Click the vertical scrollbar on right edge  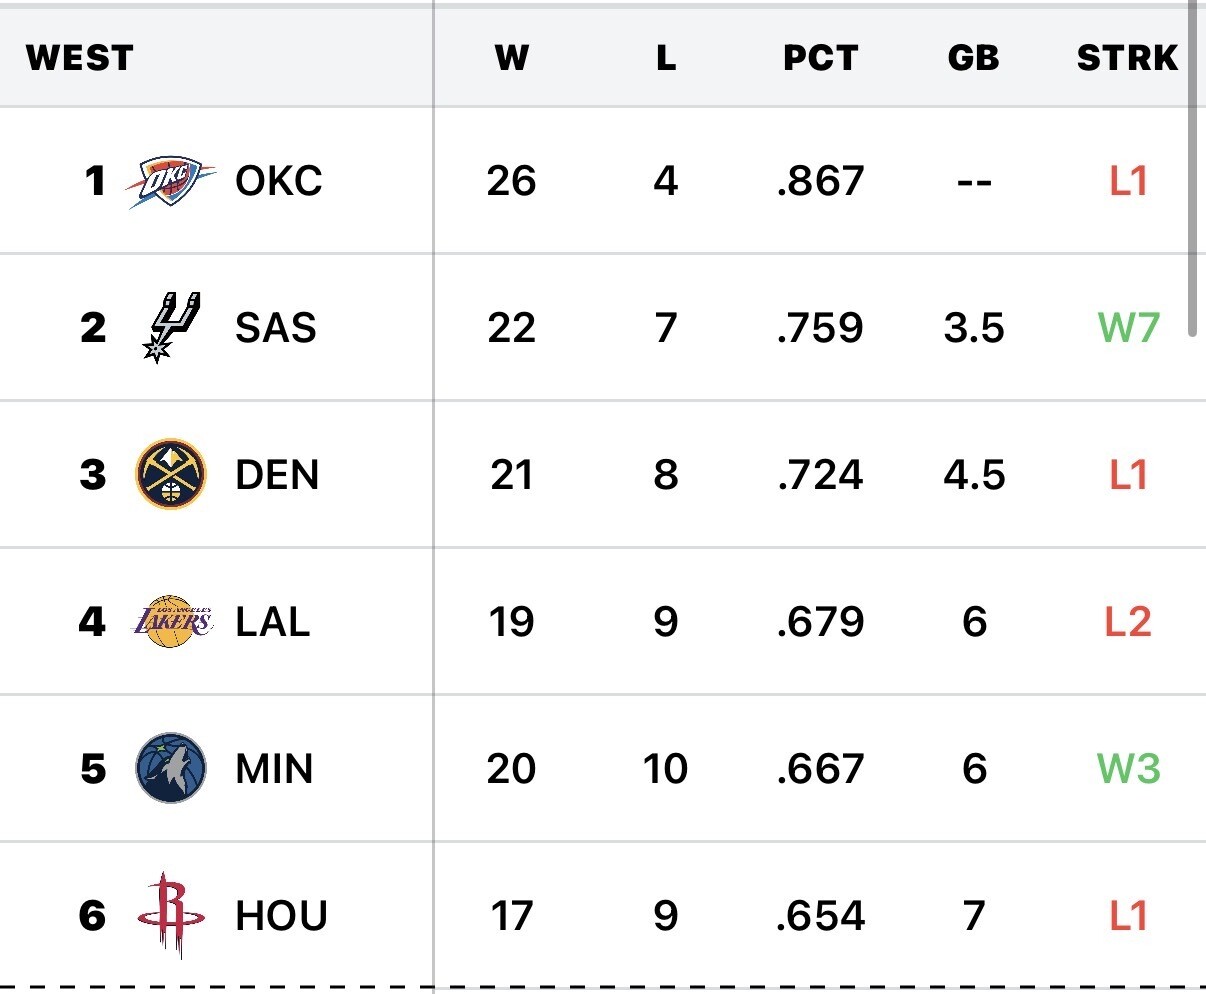pos(1192,170)
